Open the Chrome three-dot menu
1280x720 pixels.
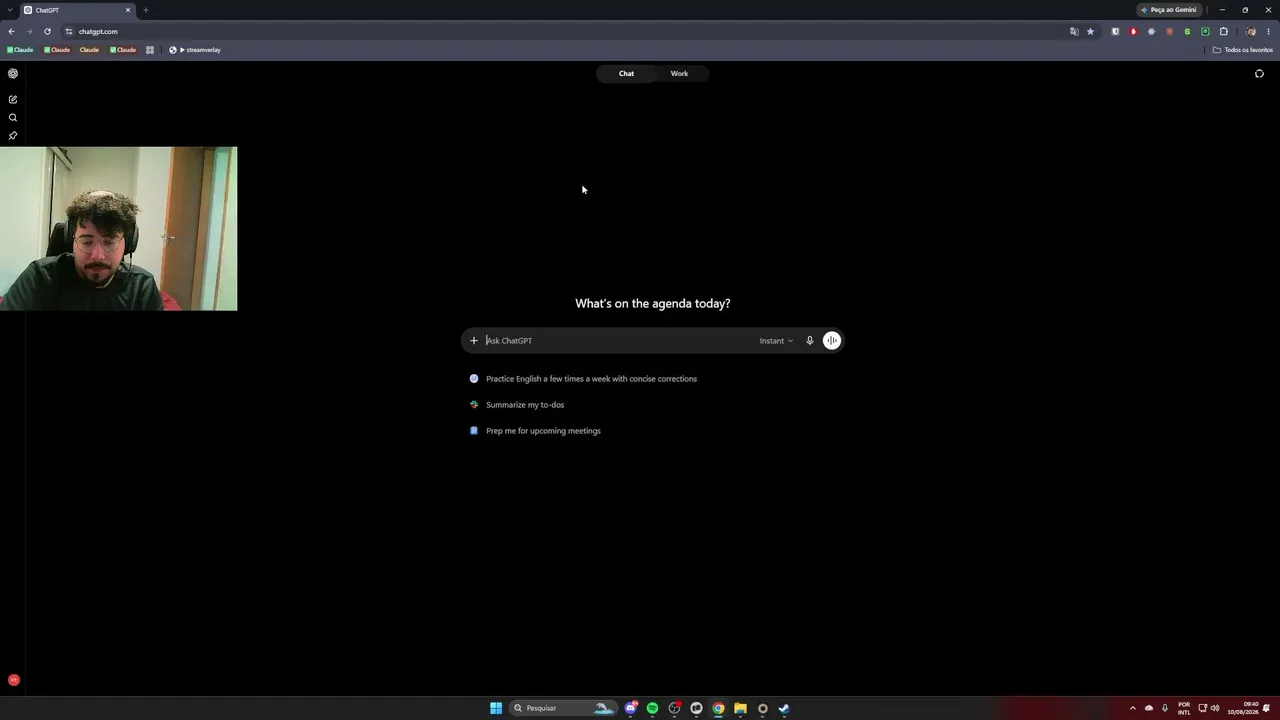1268,31
